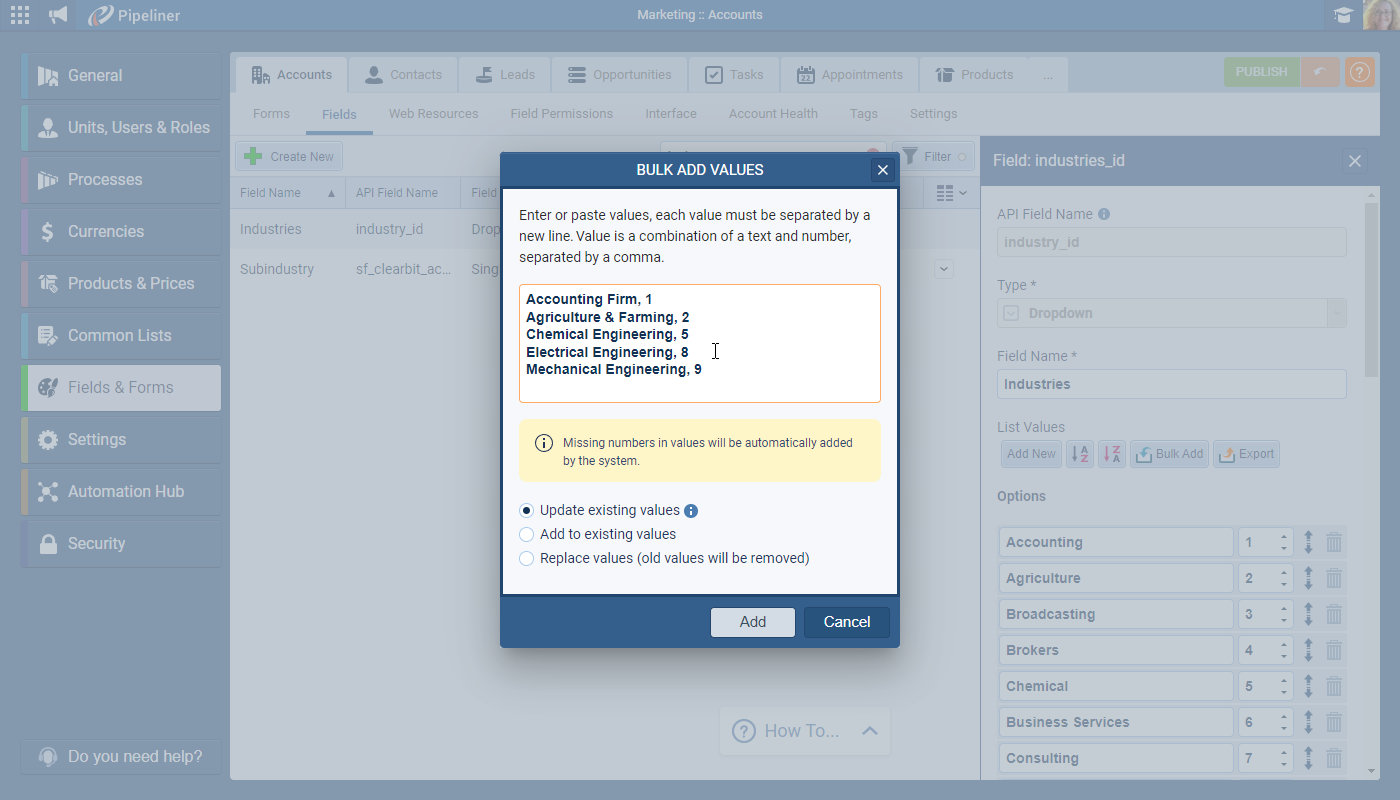Open the graduation cap learning icon

click(x=1343, y=15)
